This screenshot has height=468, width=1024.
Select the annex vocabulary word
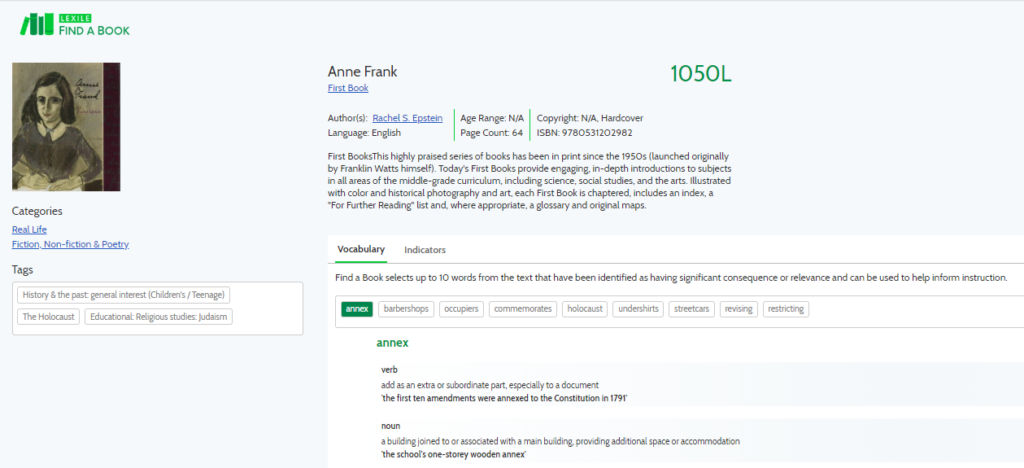(357, 309)
